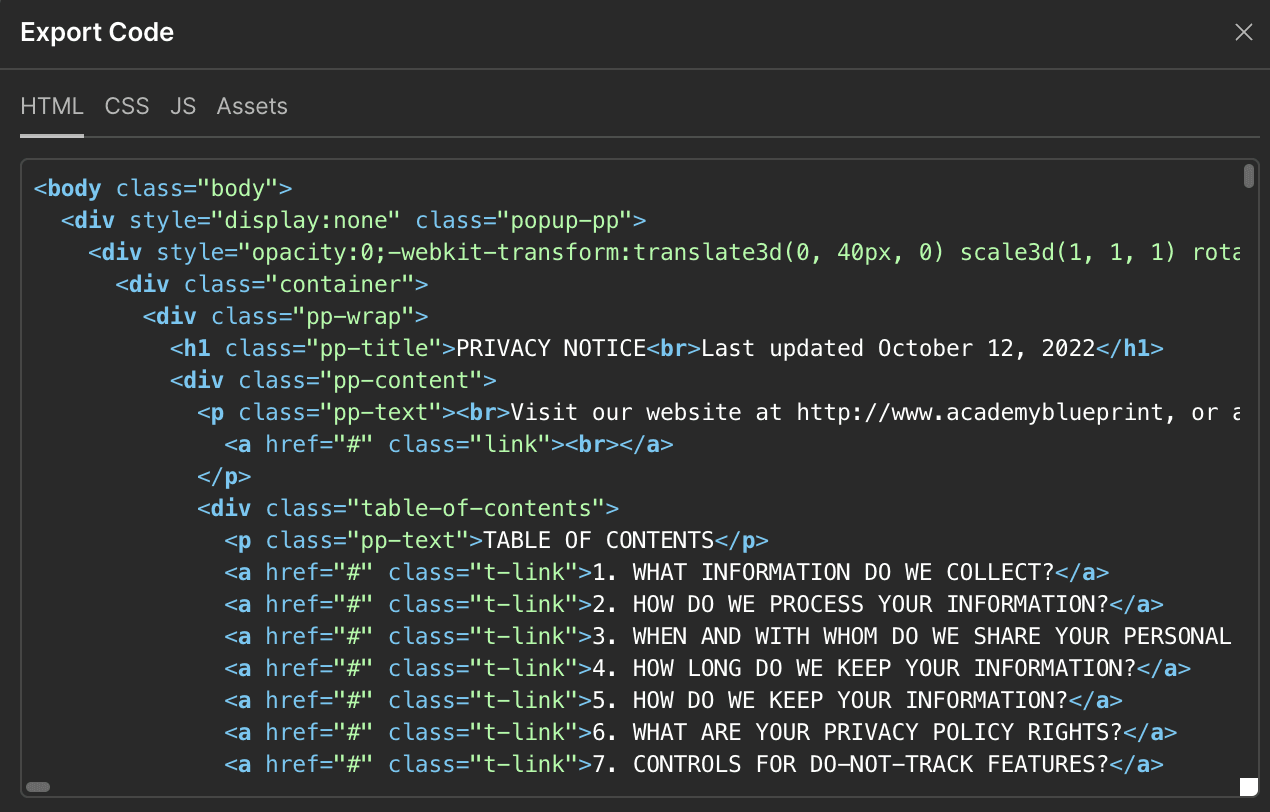Click the HOW LONG DO WE KEEP line
1270x812 pixels.
point(708,668)
